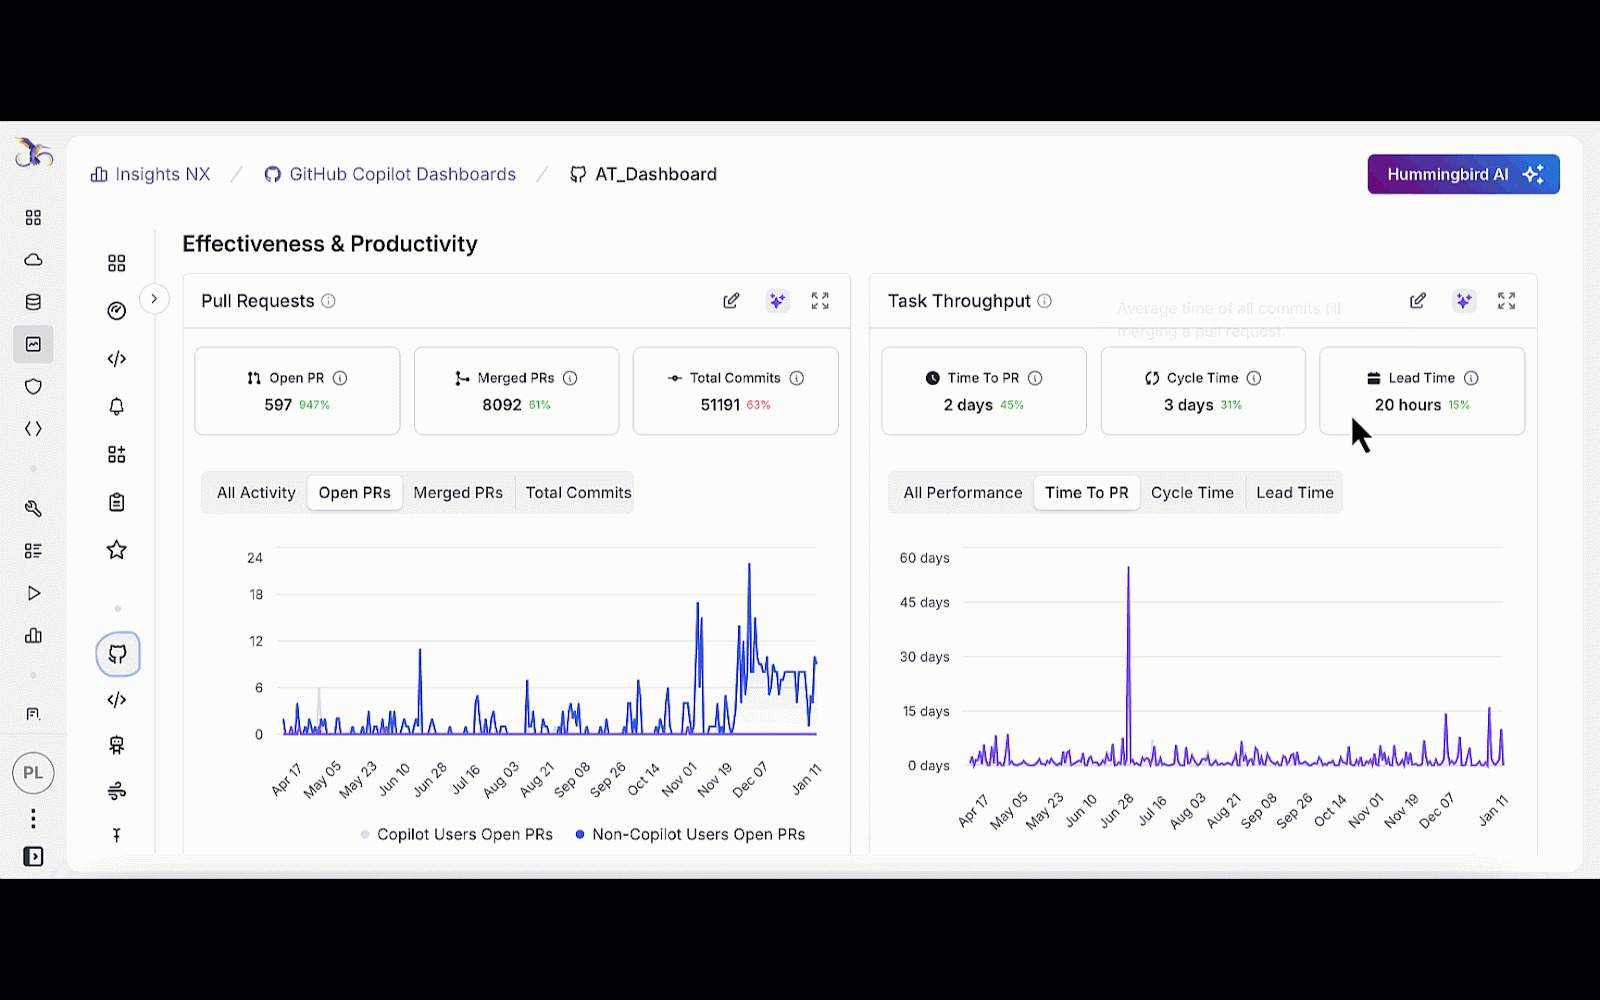
Task: Click the star favorites icon in sidebar
Action: [x=117, y=550]
